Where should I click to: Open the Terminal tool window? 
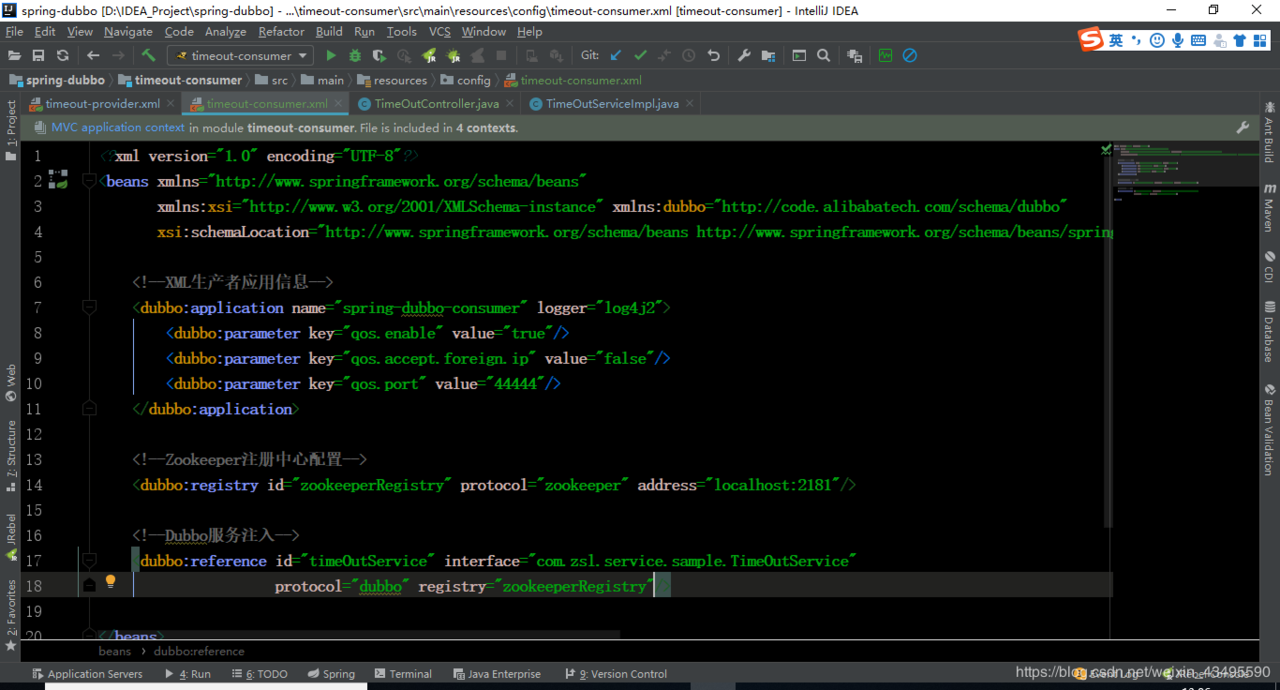(402, 674)
